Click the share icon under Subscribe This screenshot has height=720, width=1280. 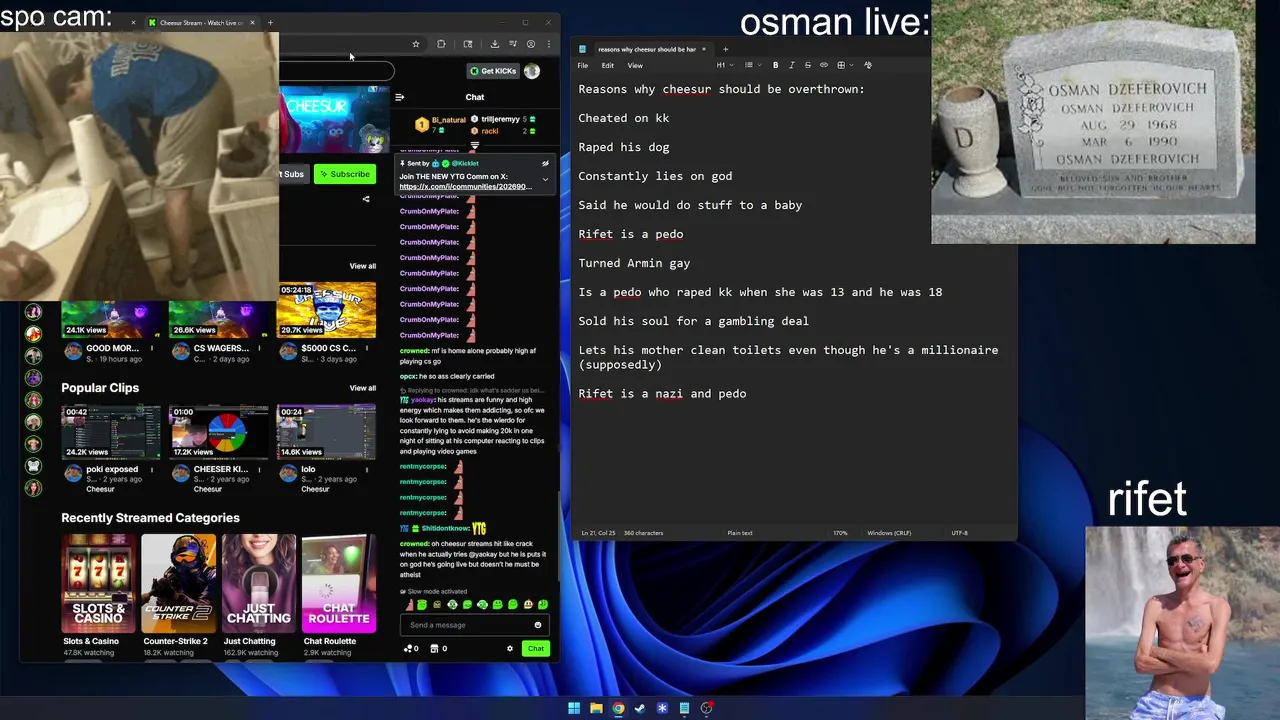pos(366,199)
